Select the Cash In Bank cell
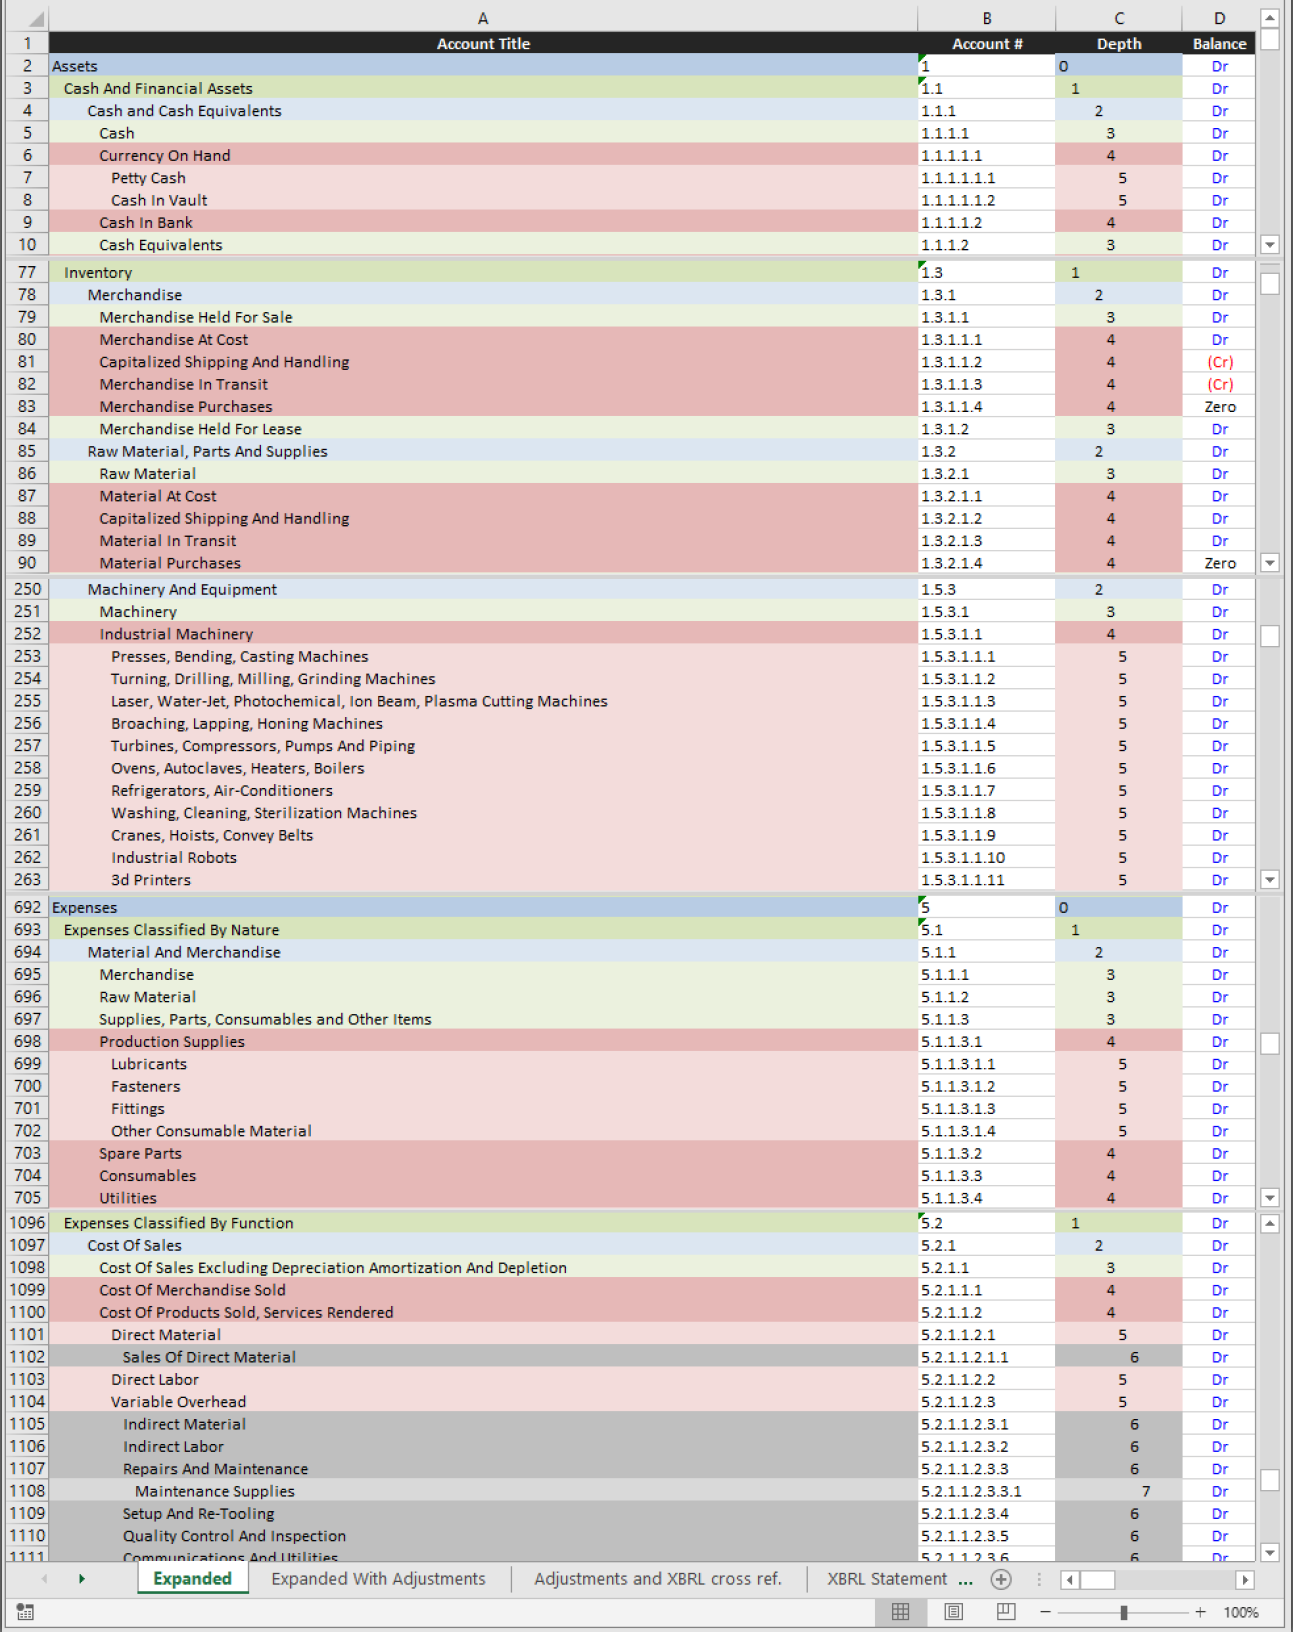1293x1632 pixels. point(483,223)
